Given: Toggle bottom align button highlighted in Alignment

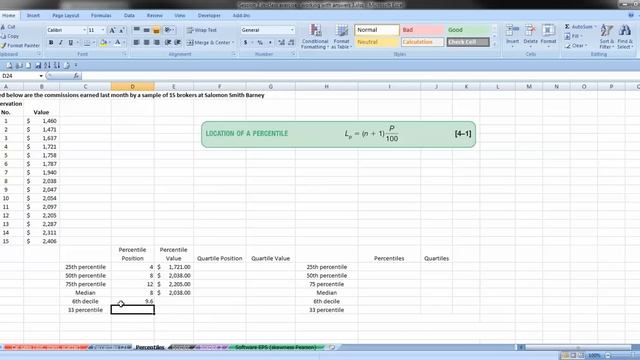Looking at the screenshot, I should pyautogui.click(x=156, y=30).
